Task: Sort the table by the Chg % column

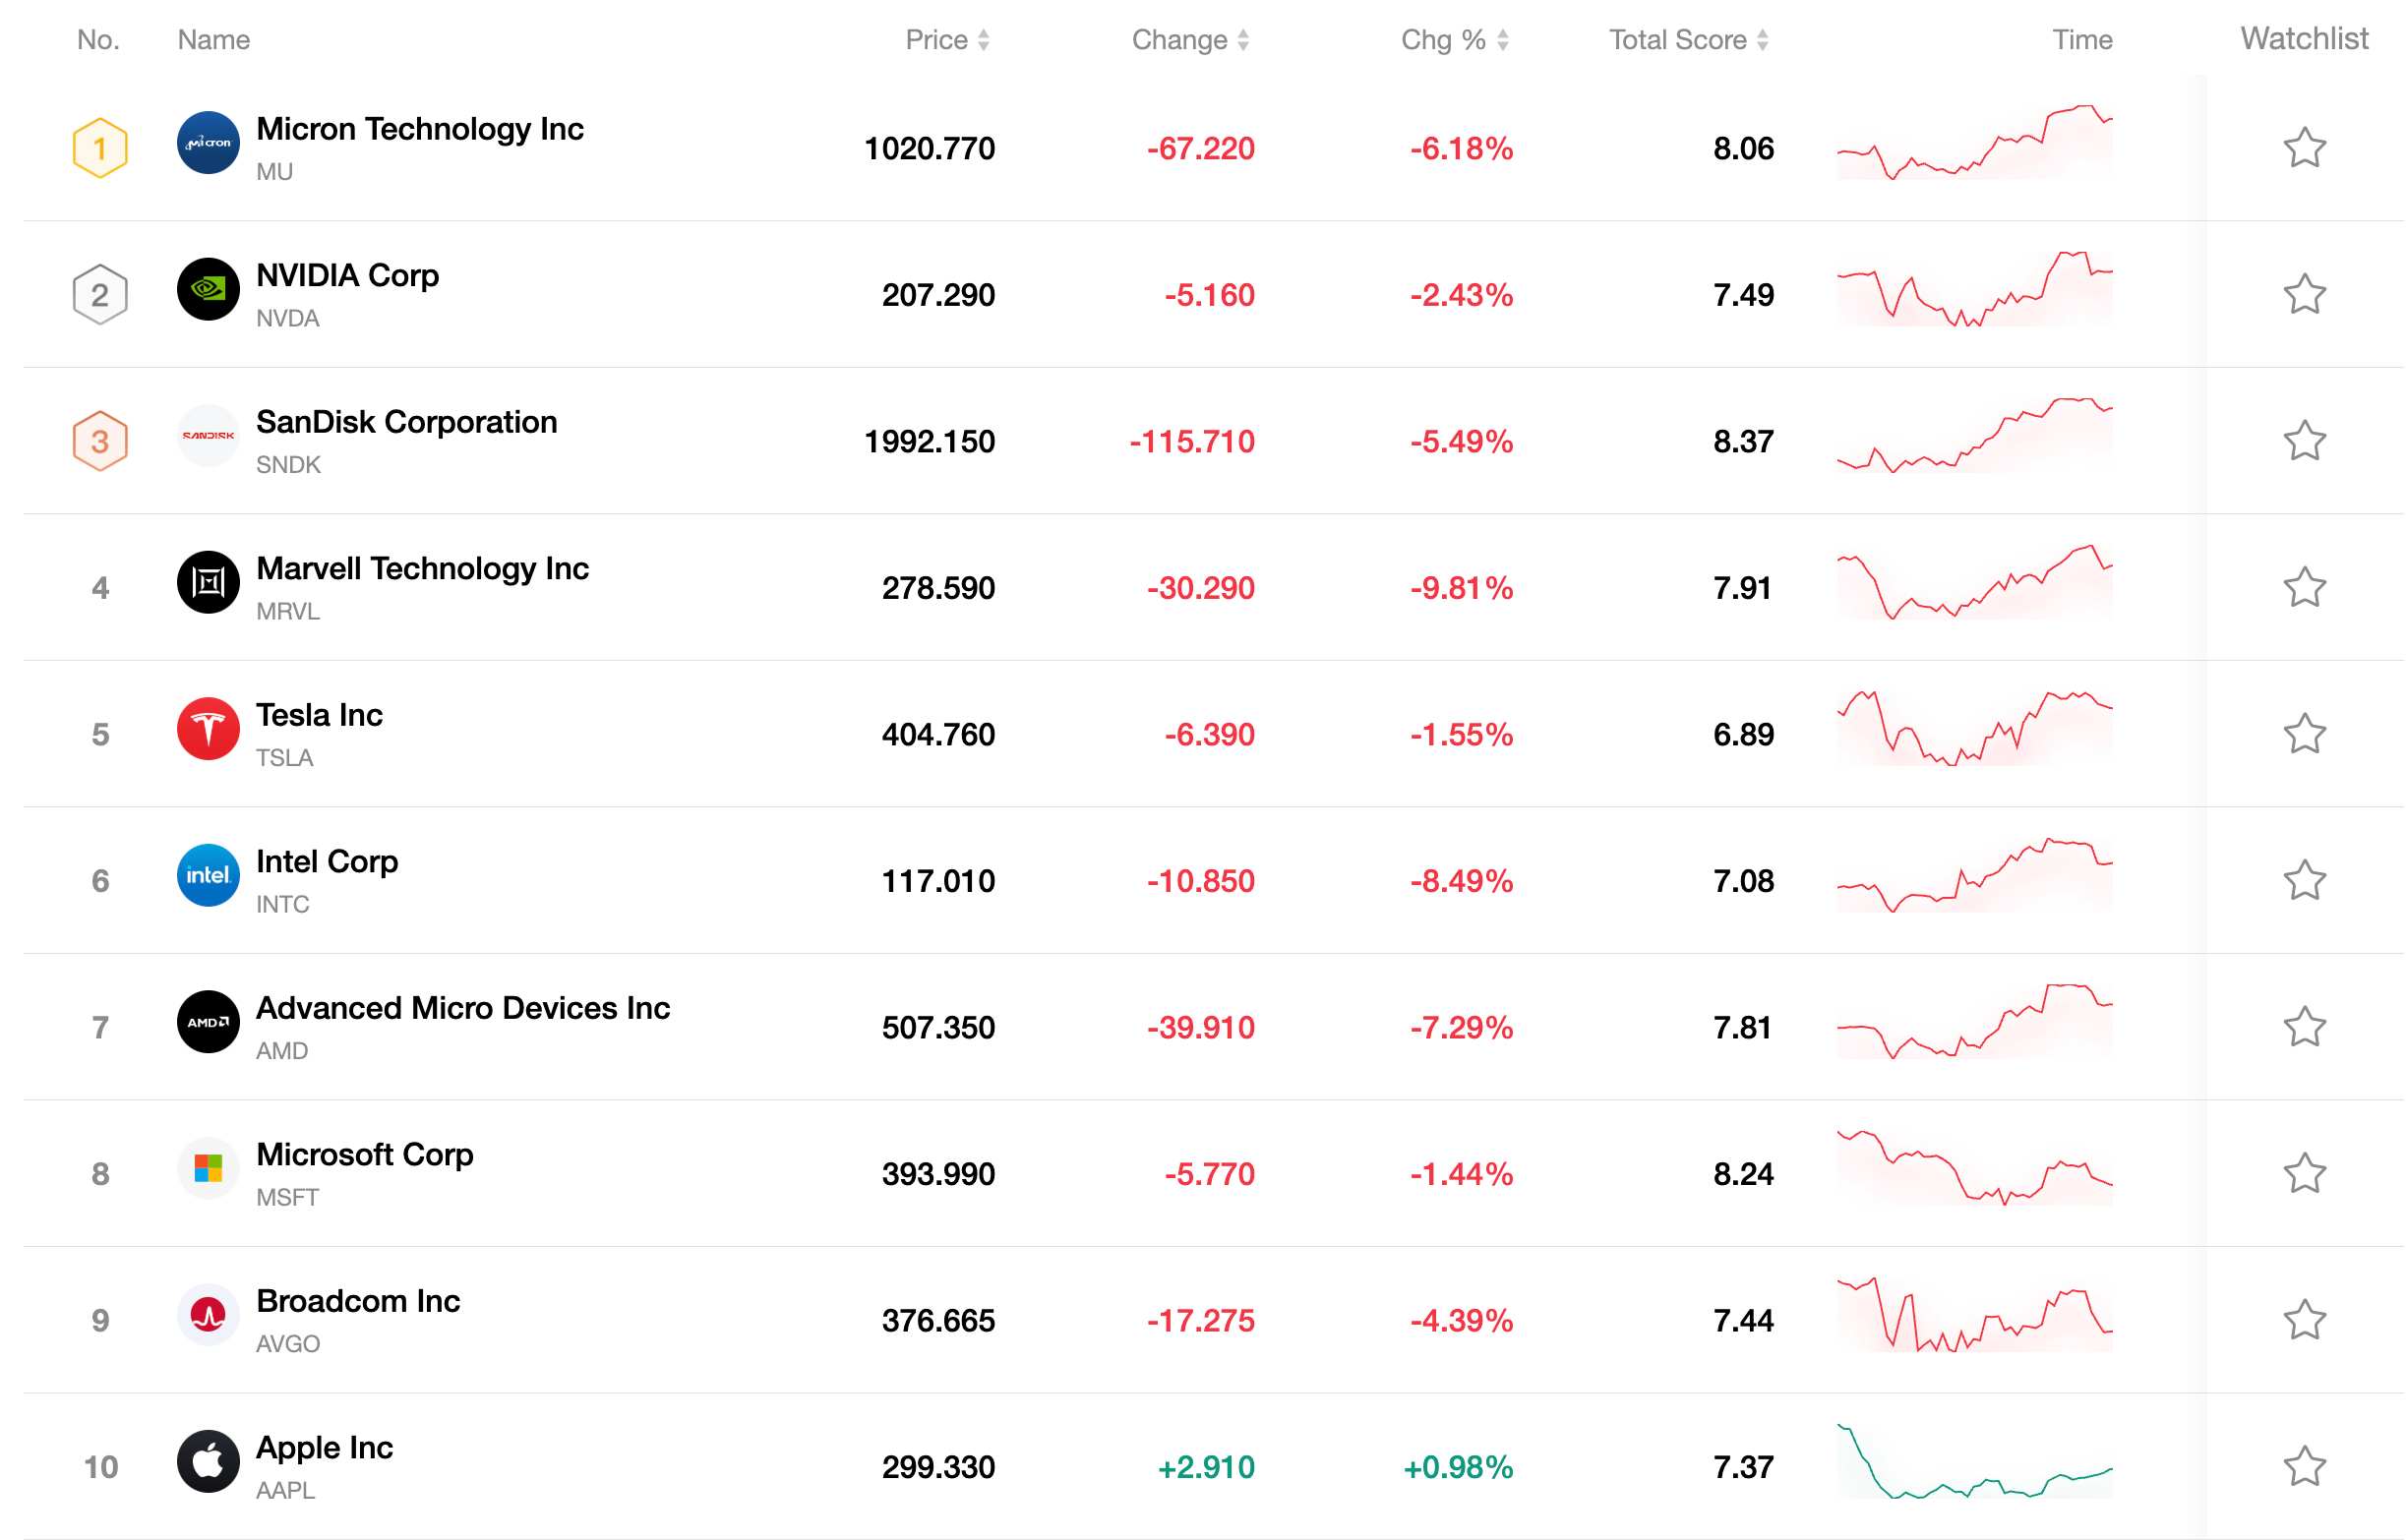Action: point(1455,40)
